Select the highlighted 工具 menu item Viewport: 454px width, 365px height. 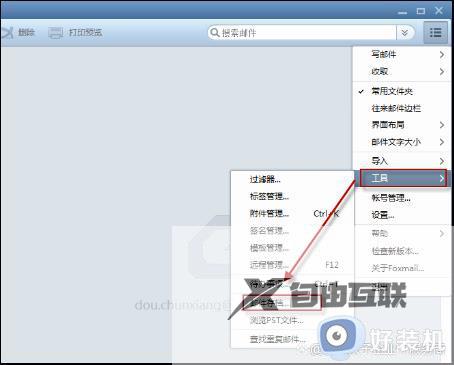[403, 178]
